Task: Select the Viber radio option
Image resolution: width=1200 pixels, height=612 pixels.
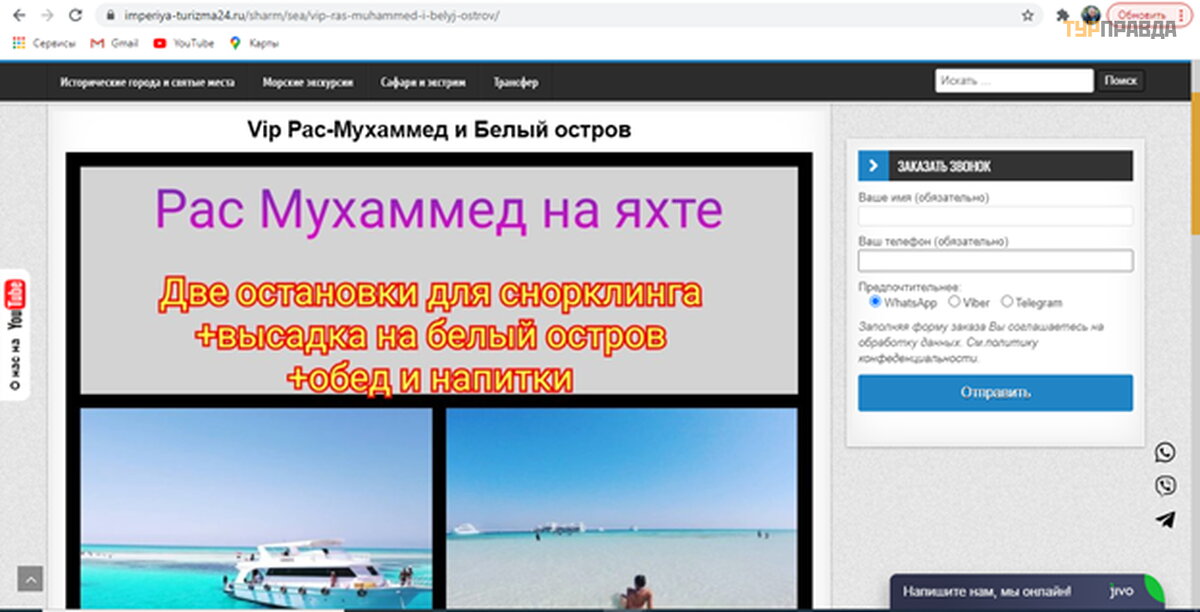Action: coord(954,301)
